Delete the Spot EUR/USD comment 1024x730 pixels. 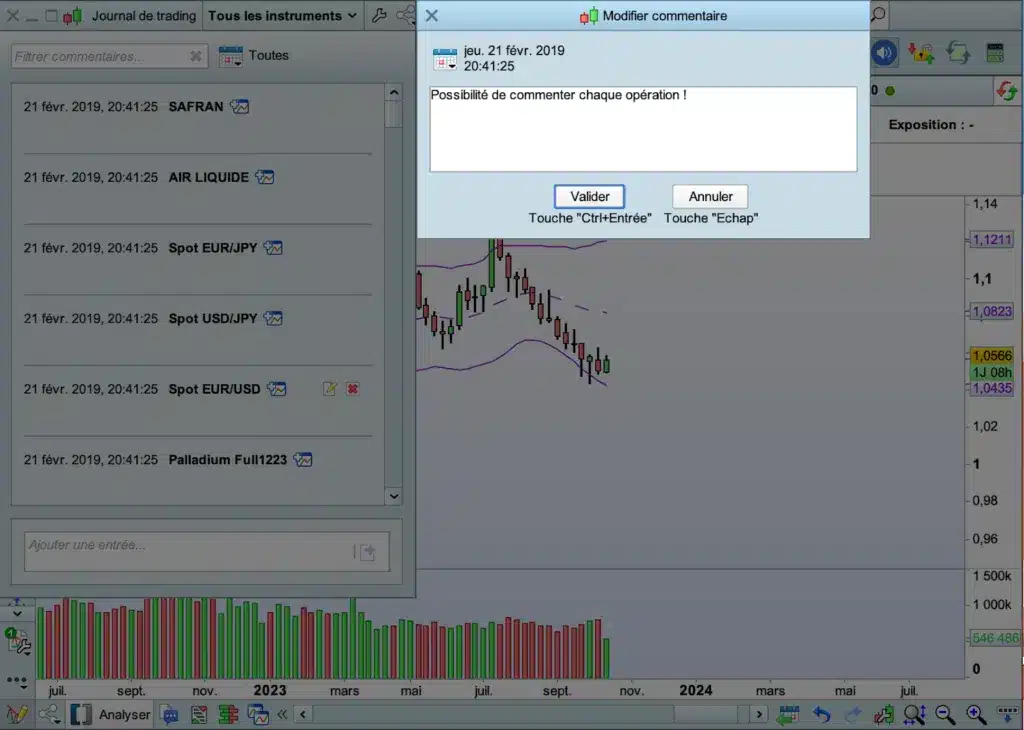point(352,389)
